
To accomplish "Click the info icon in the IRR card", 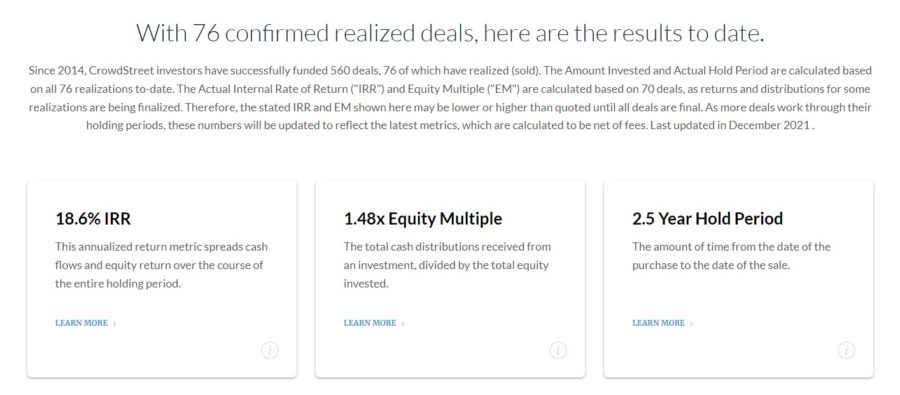I will [x=270, y=350].
